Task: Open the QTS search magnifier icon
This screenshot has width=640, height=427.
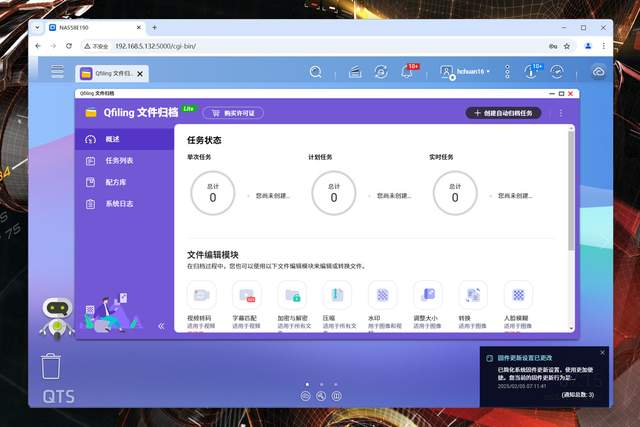Action: (316, 72)
